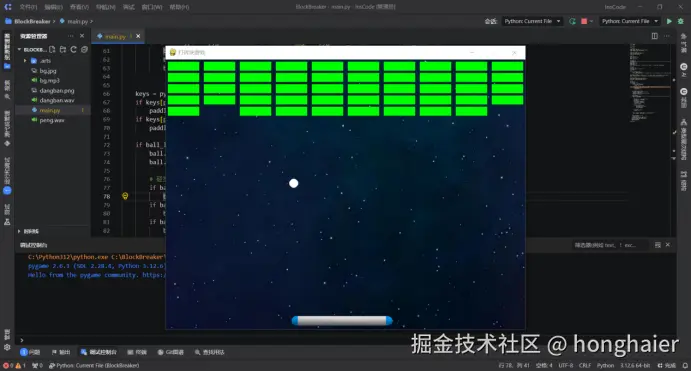Switch to the Git bottom panel tab
Viewport: 692px width, 371px height.
coord(171,352)
